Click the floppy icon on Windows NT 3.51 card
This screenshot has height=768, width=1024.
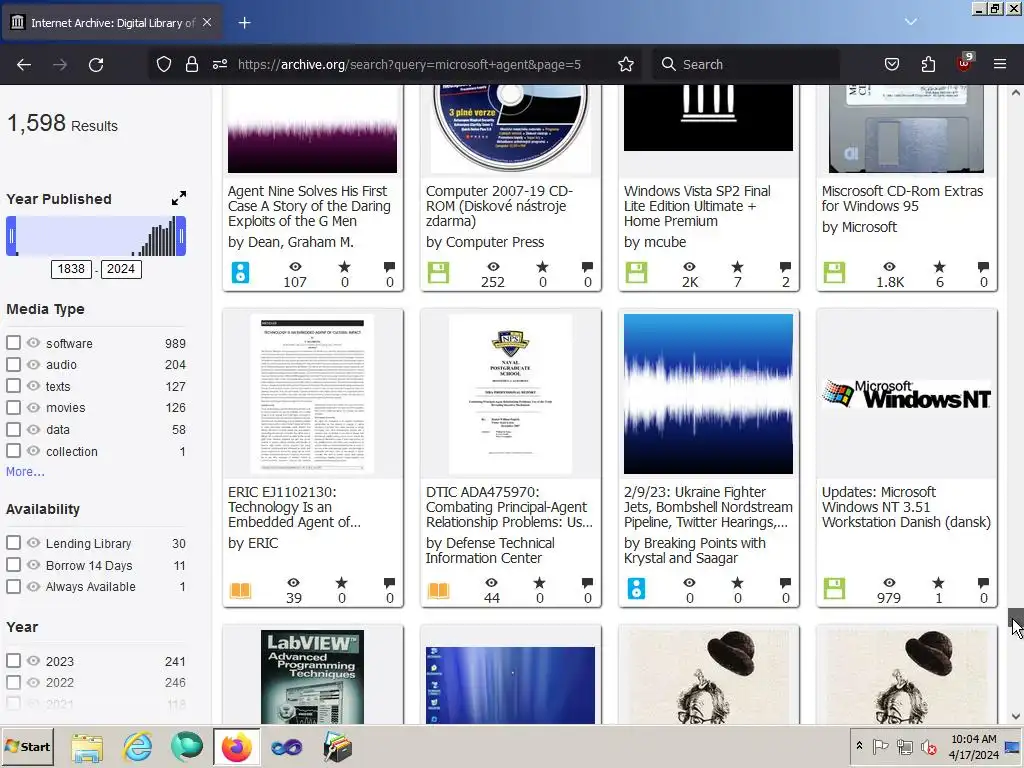pos(834,588)
